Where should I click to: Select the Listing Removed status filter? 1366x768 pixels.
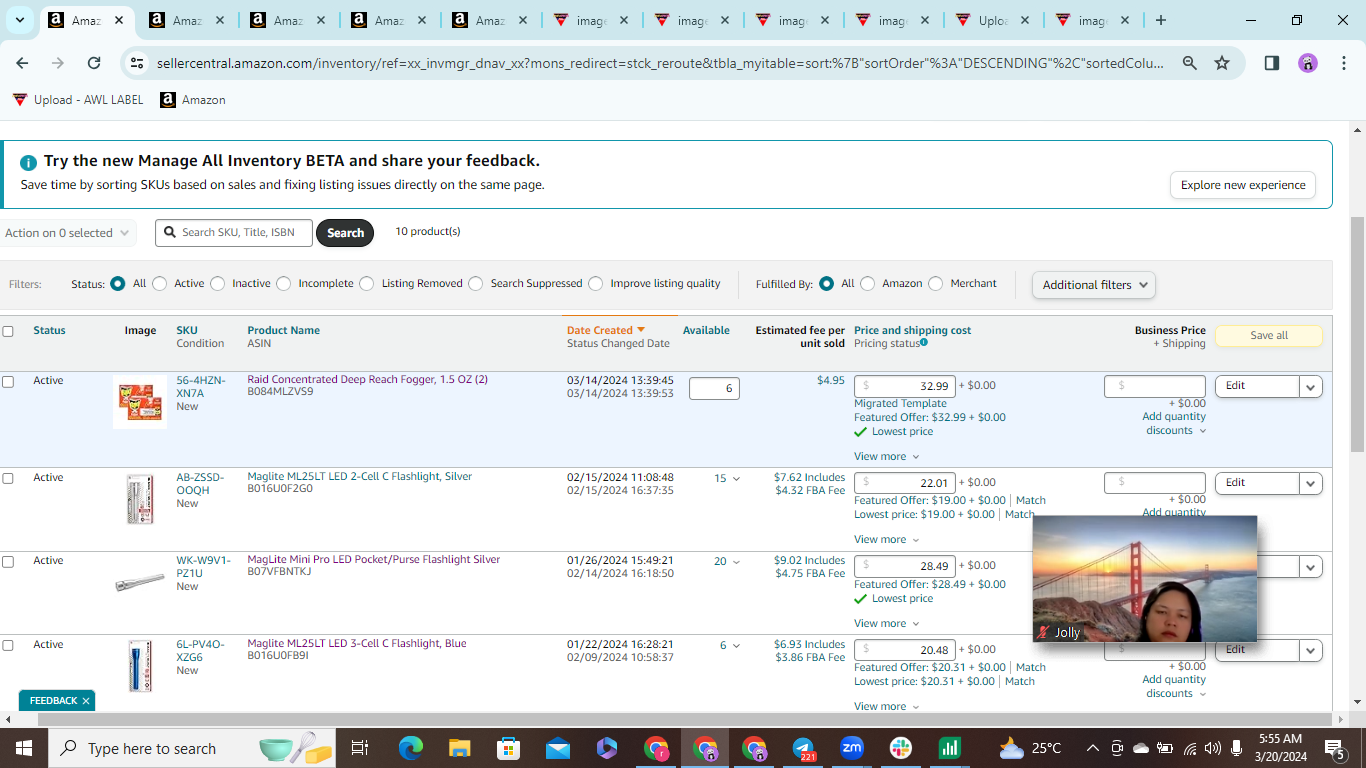(x=367, y=284)
